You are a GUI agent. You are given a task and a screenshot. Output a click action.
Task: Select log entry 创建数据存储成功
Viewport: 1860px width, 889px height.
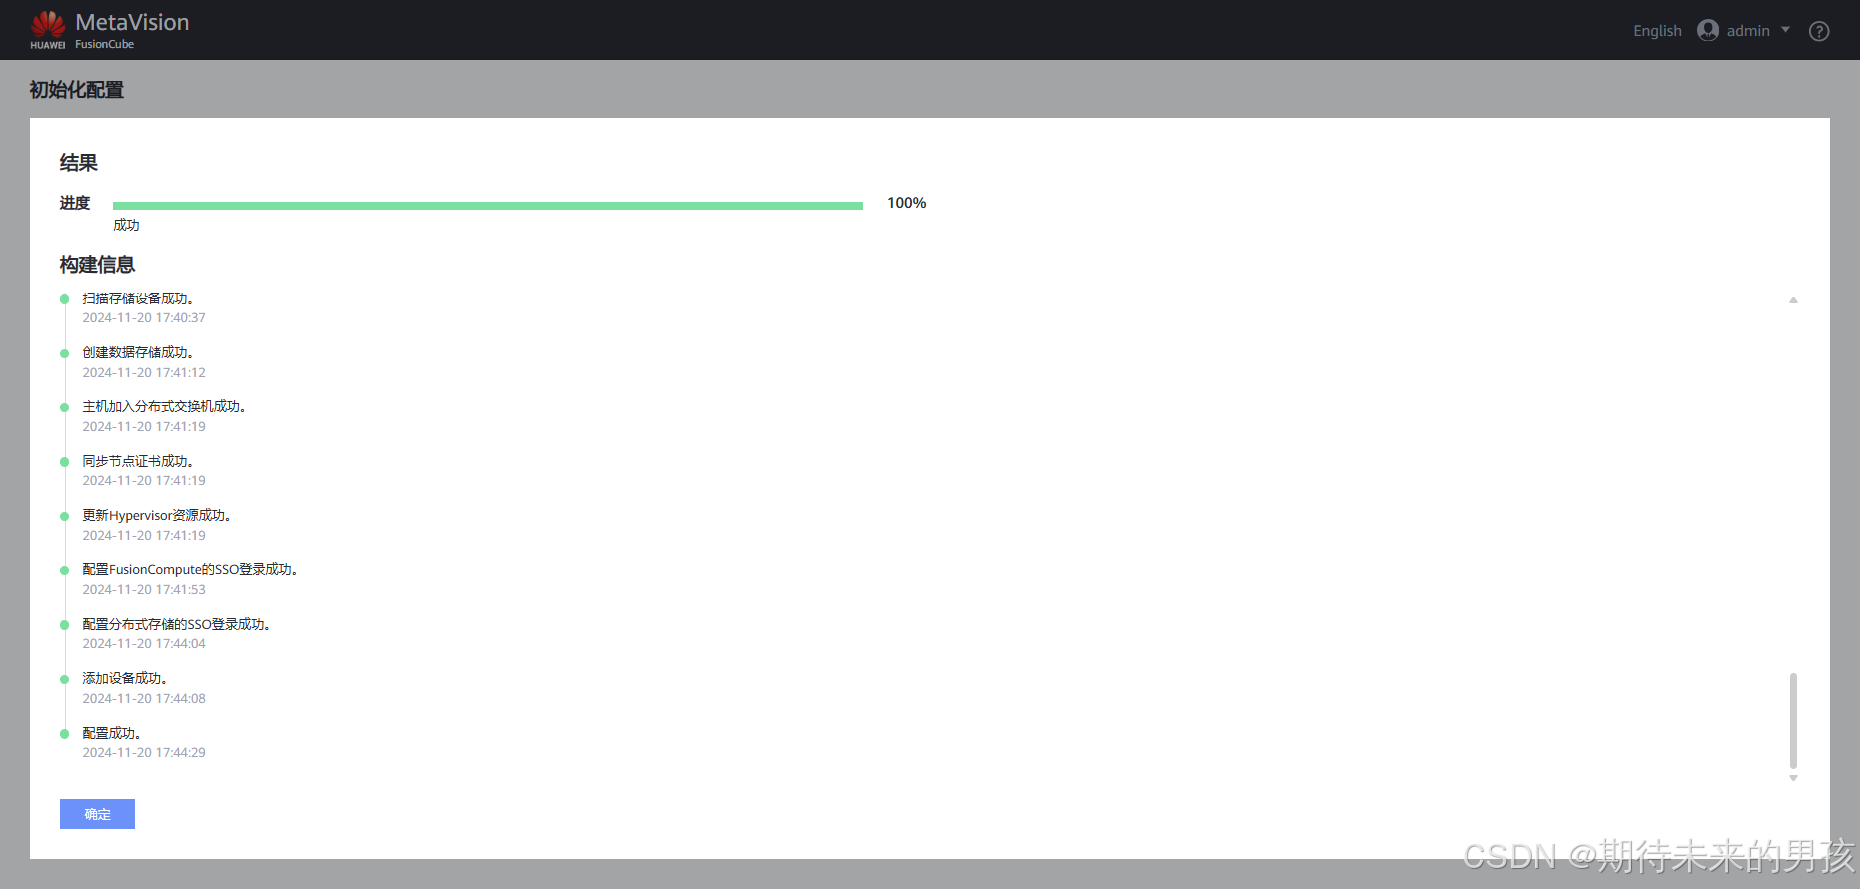pyautogui.click(x=137, y=352)
